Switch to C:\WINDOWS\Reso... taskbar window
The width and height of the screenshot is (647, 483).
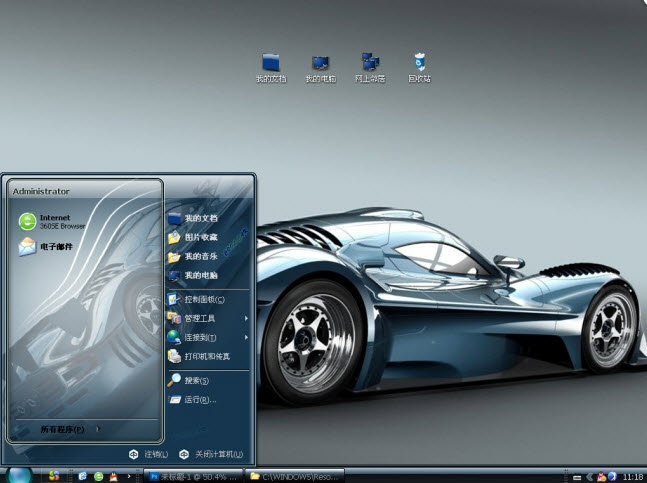(x=297, y=476)
